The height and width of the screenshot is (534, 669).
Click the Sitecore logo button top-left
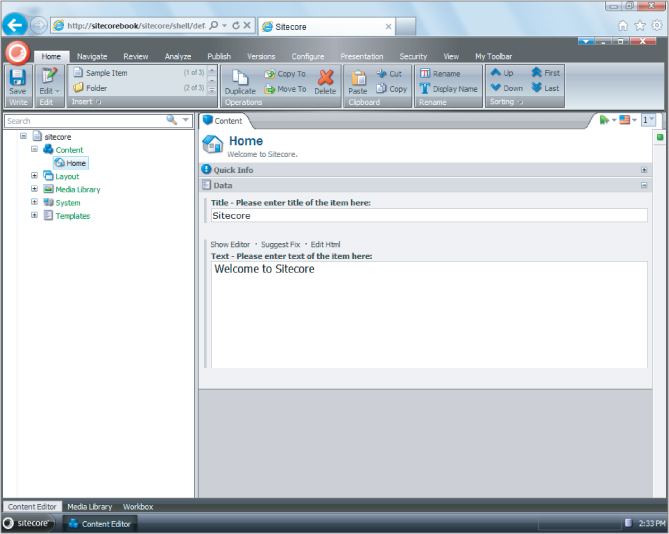[x=17, y=53]
